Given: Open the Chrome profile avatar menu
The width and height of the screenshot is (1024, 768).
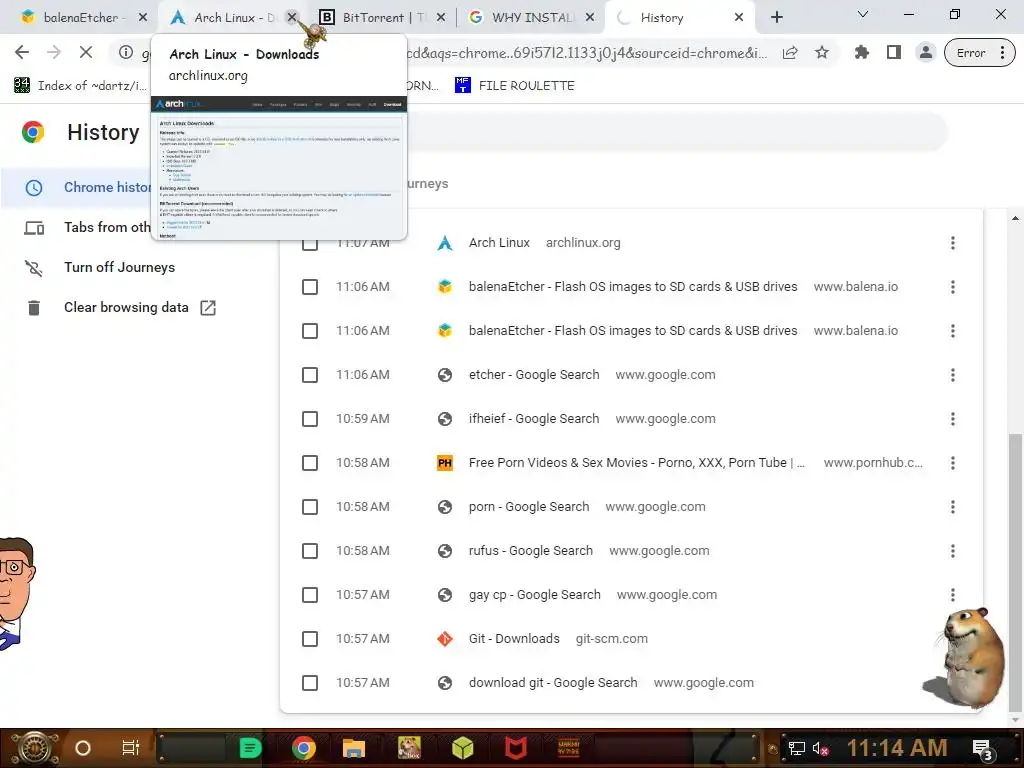Looking at the screenshot, I should point(925,52).
